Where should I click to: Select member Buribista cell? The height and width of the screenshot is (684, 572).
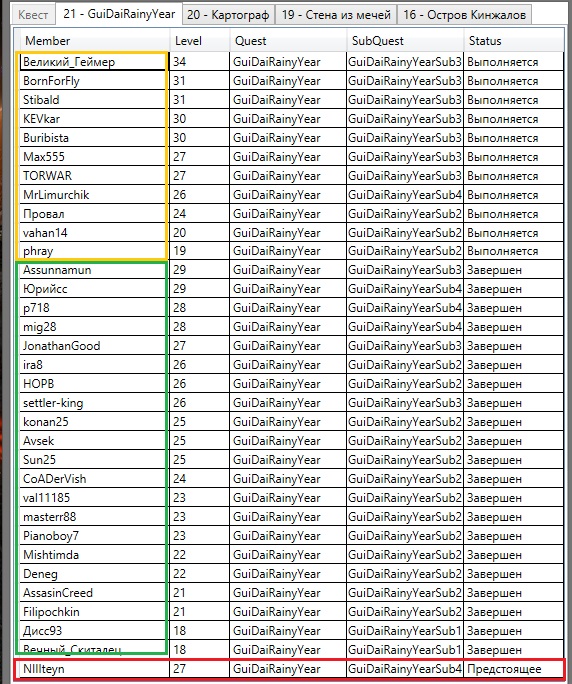93,137
